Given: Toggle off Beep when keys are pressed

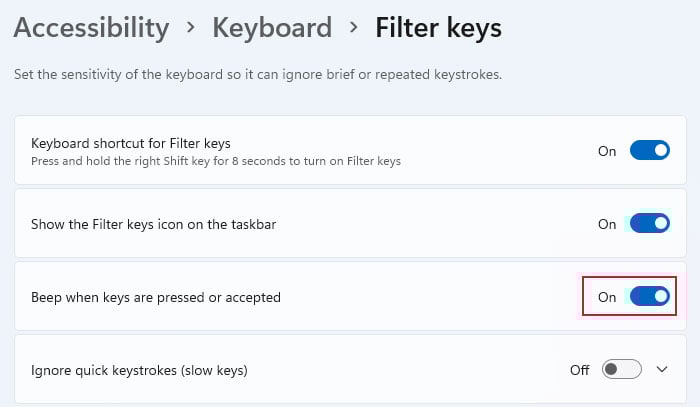Looking at the screenshot, I should [x=650, y=296].
